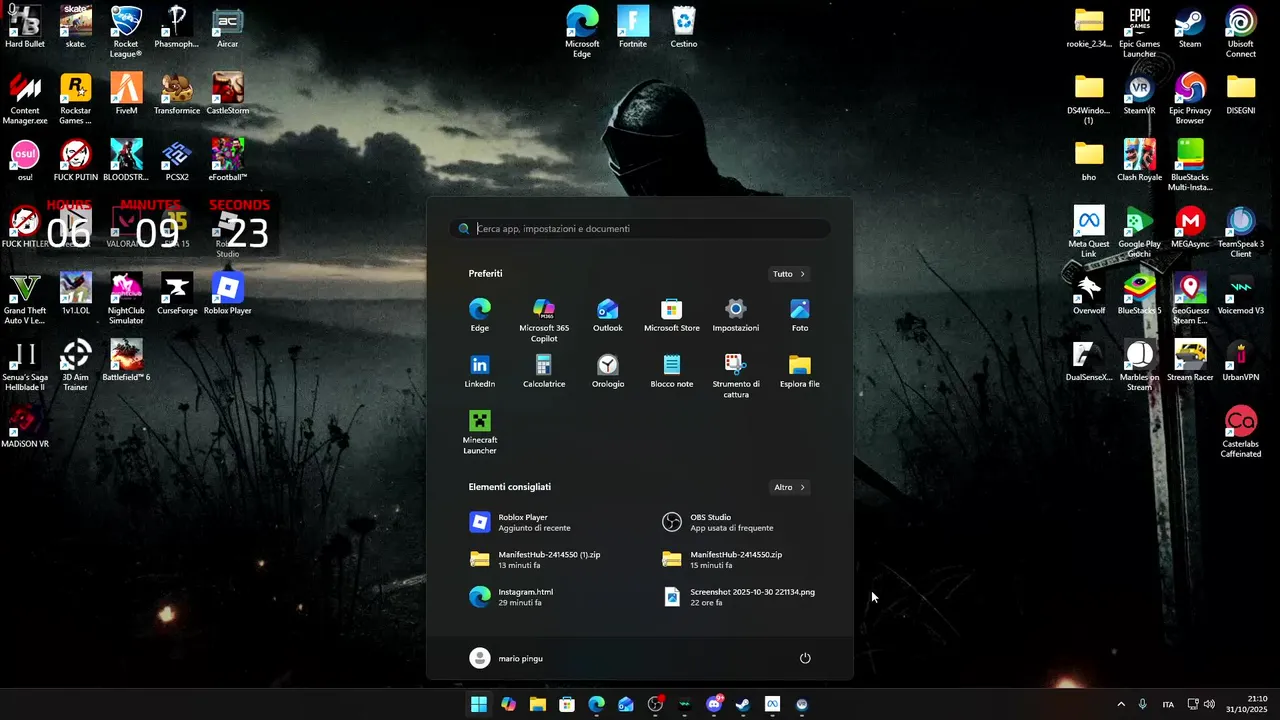Select TeamSpeak 3 Client desktop icon
The height and width of the screenshot is (720, 1280).
click(x=1241, y=232)
